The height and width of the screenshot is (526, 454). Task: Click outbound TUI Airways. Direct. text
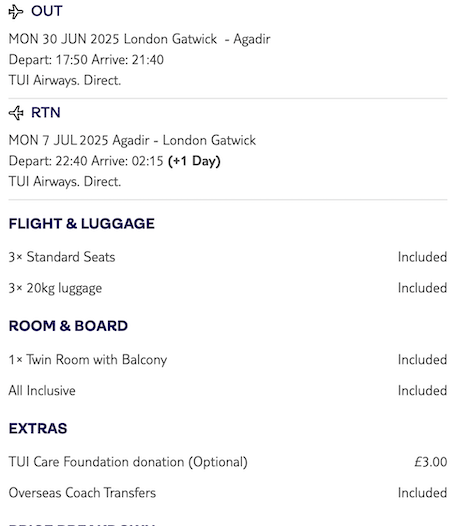click(65, 81)
